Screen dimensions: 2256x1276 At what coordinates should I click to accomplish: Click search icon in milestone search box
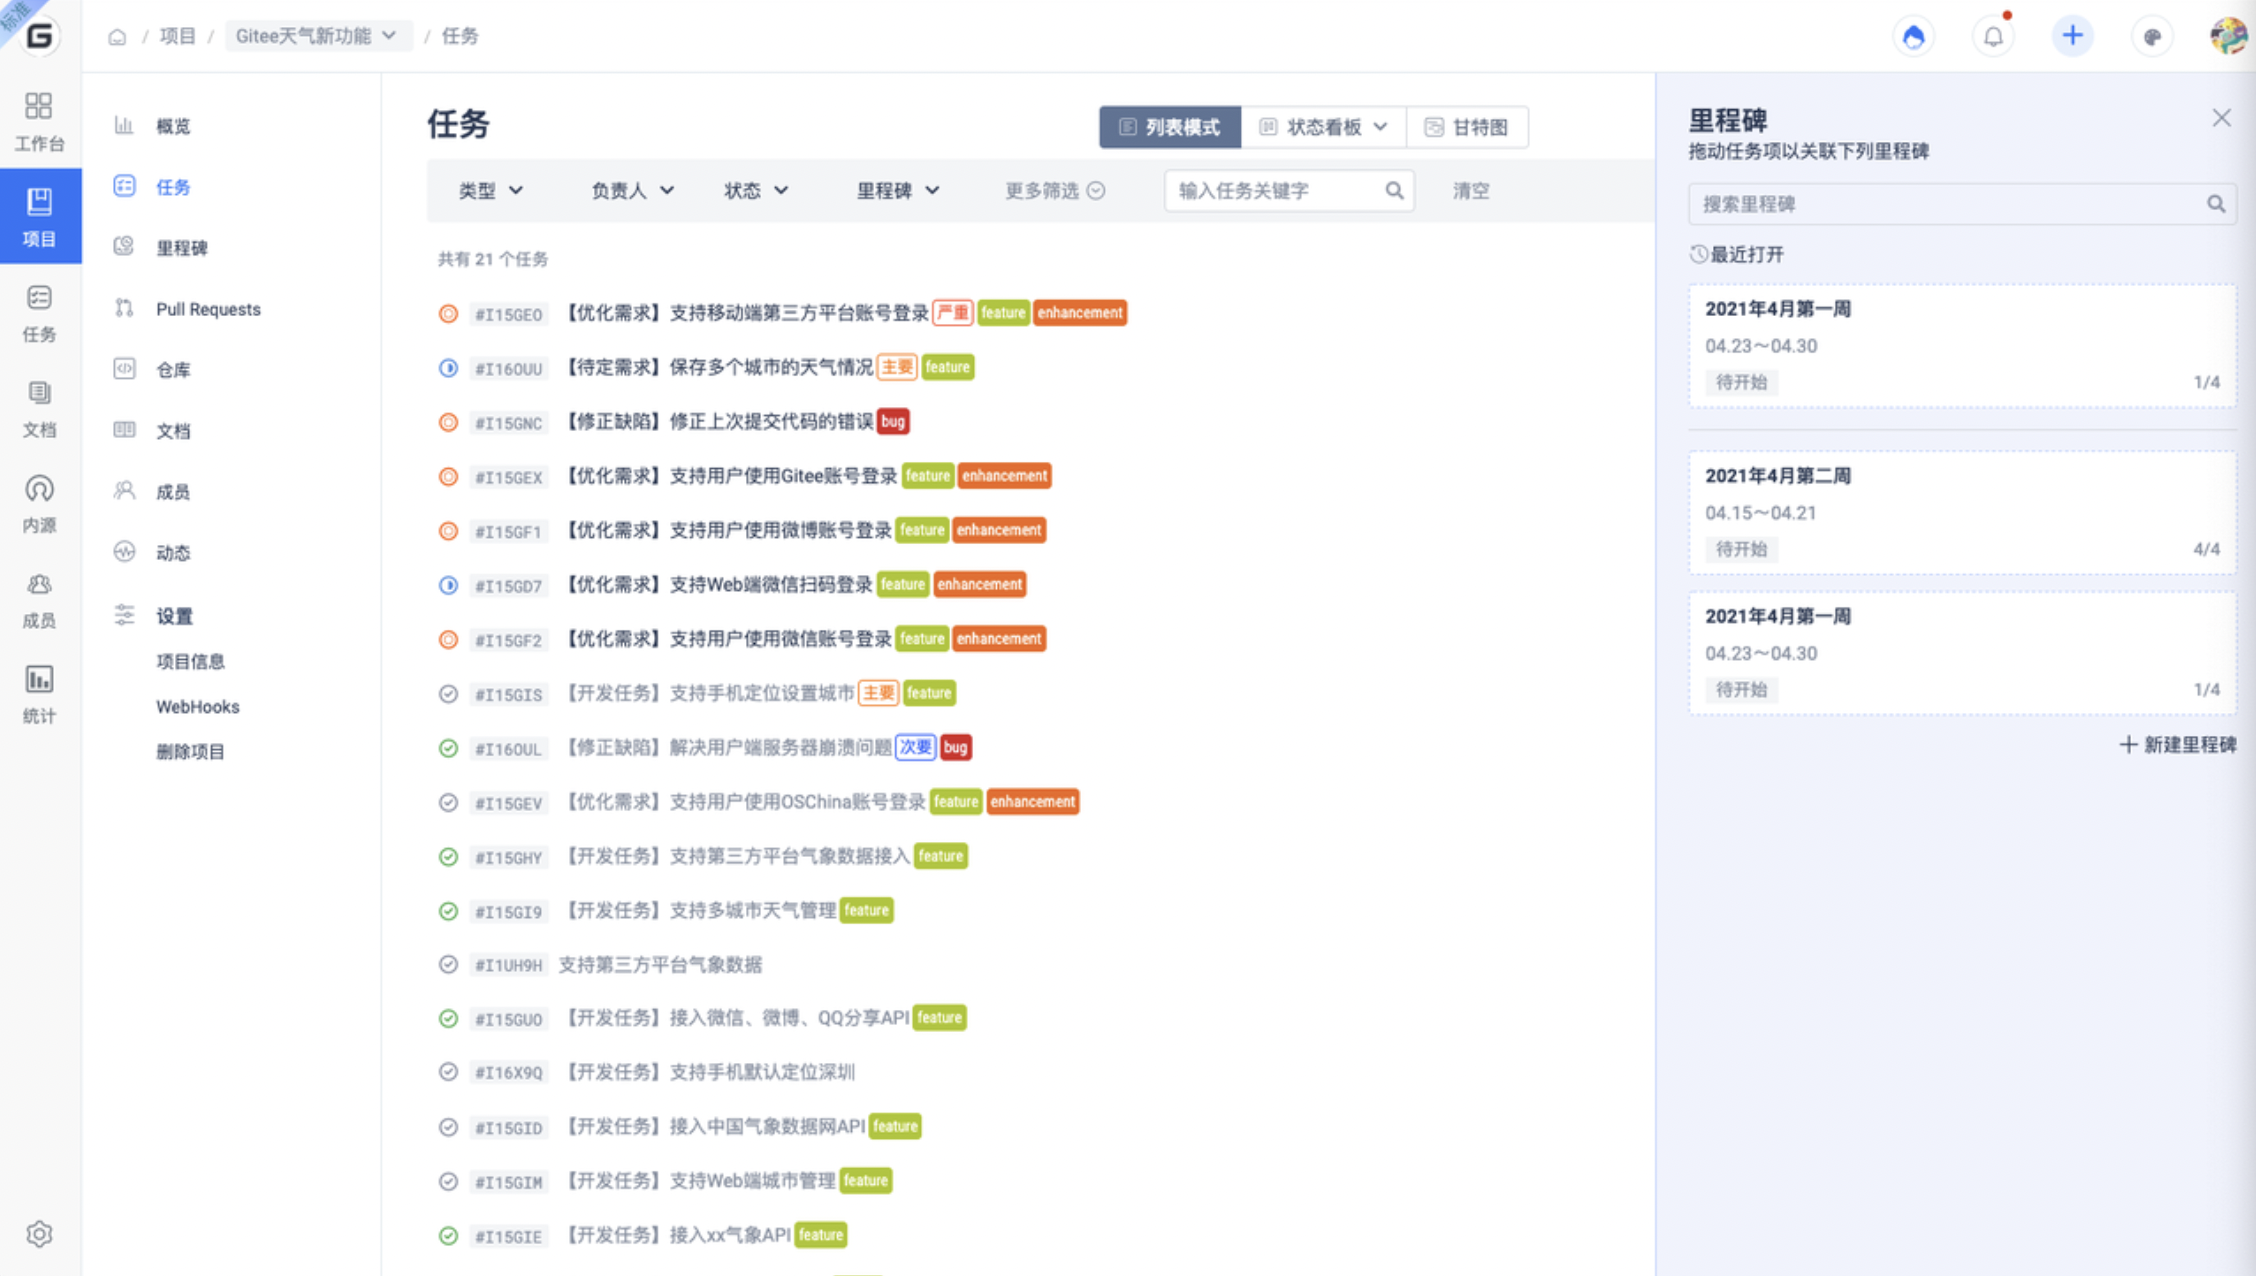[x=2216, y=204]
